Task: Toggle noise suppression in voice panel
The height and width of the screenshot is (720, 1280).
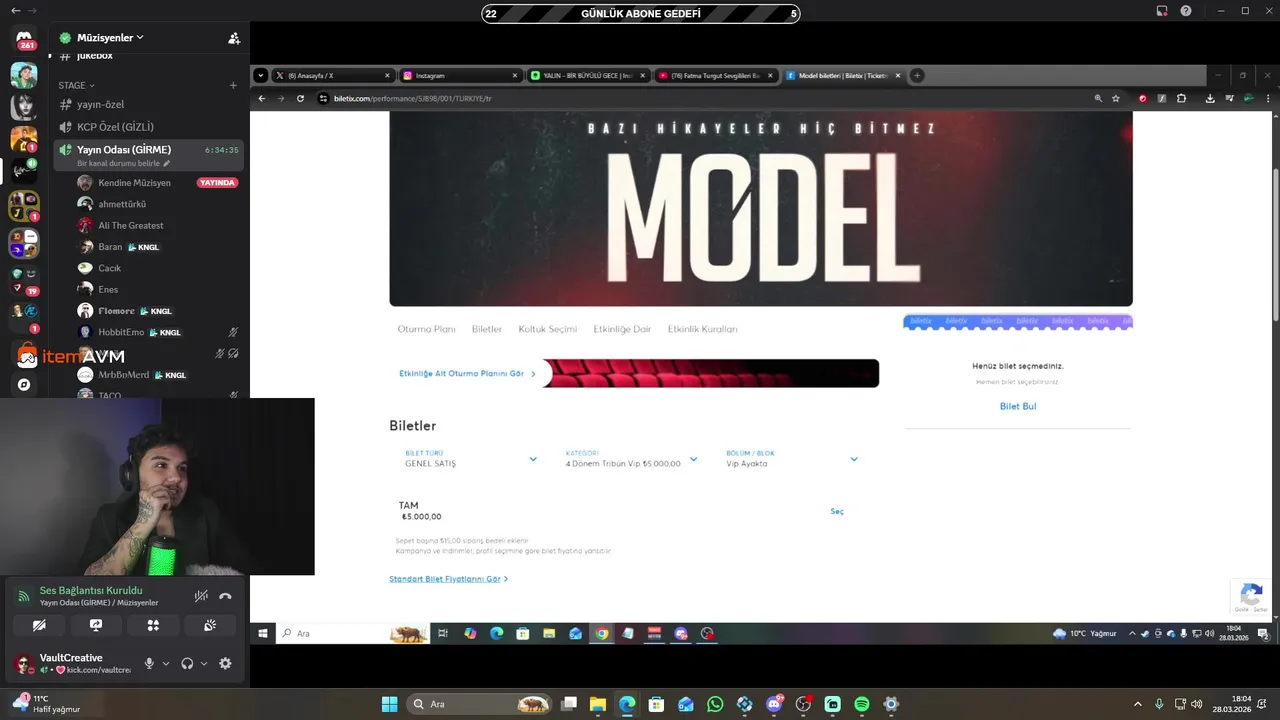Action: [x=201, y=596]
